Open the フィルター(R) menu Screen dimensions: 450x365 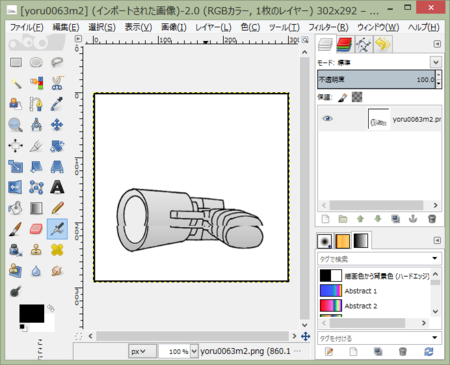[x=328, y=27]
